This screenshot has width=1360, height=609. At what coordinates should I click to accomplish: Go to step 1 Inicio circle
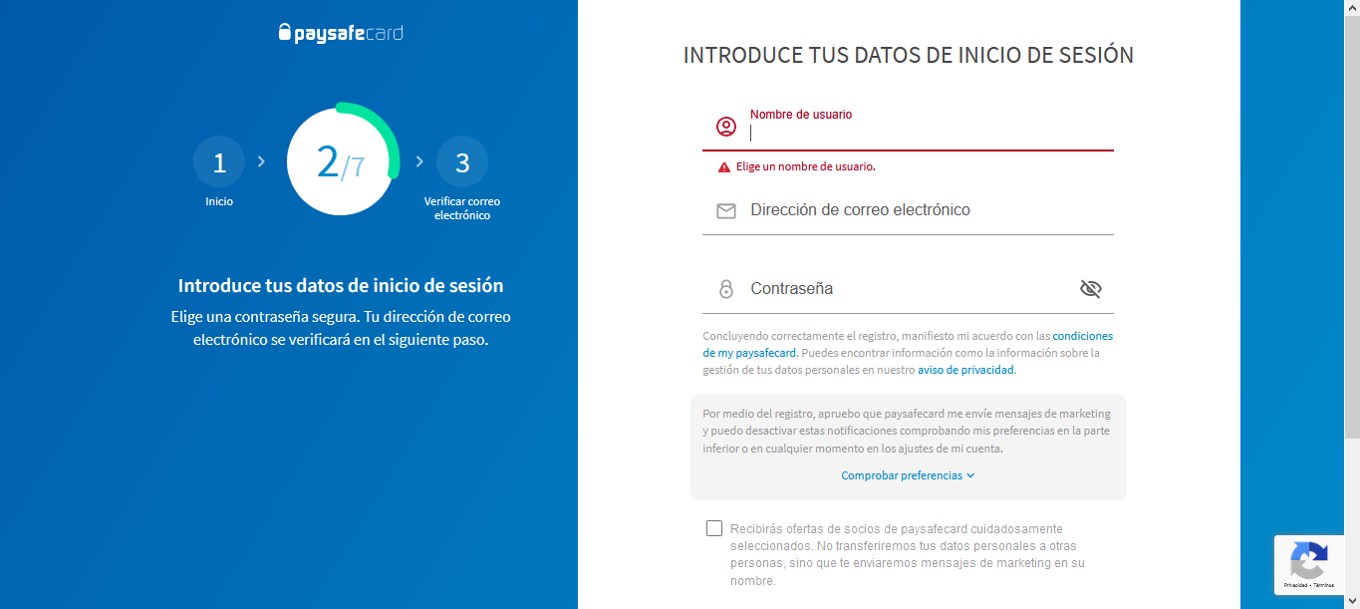click(x=219, y=162)
